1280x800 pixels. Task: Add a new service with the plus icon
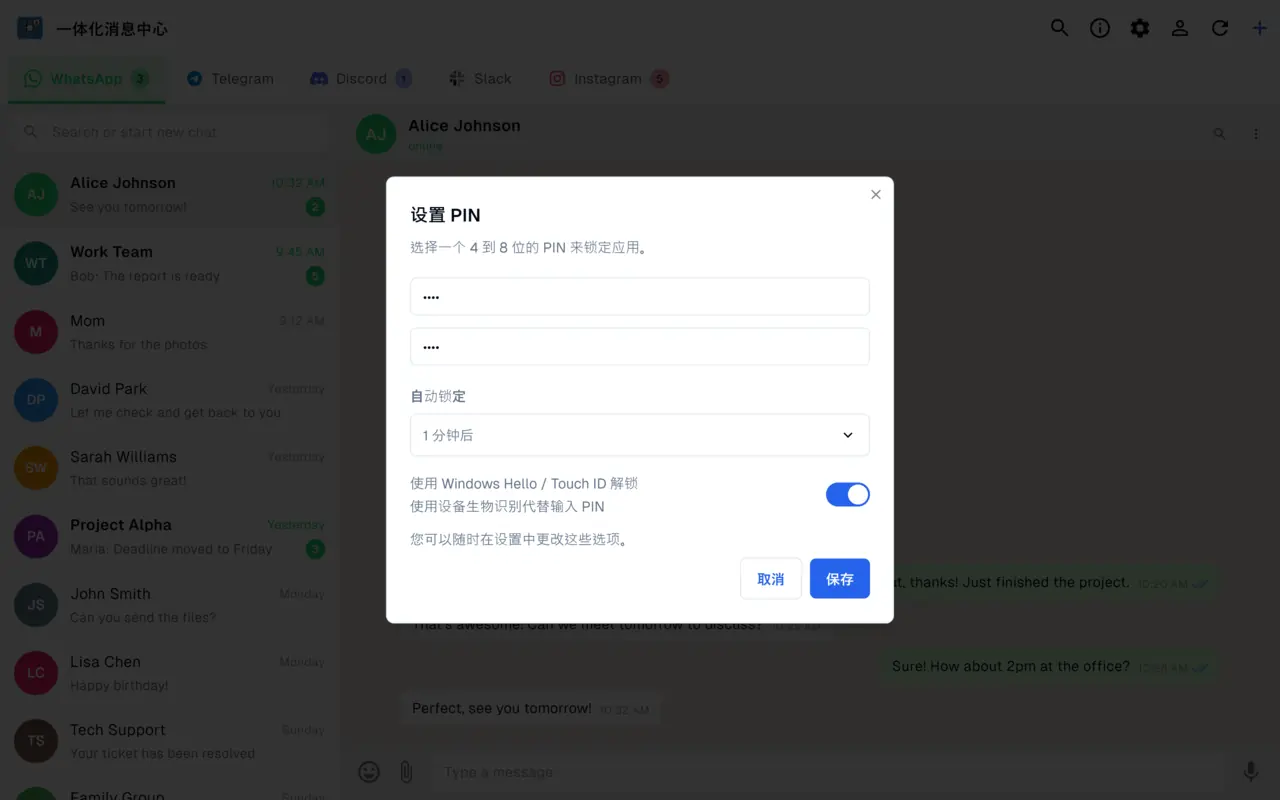tap(1260, 28)
